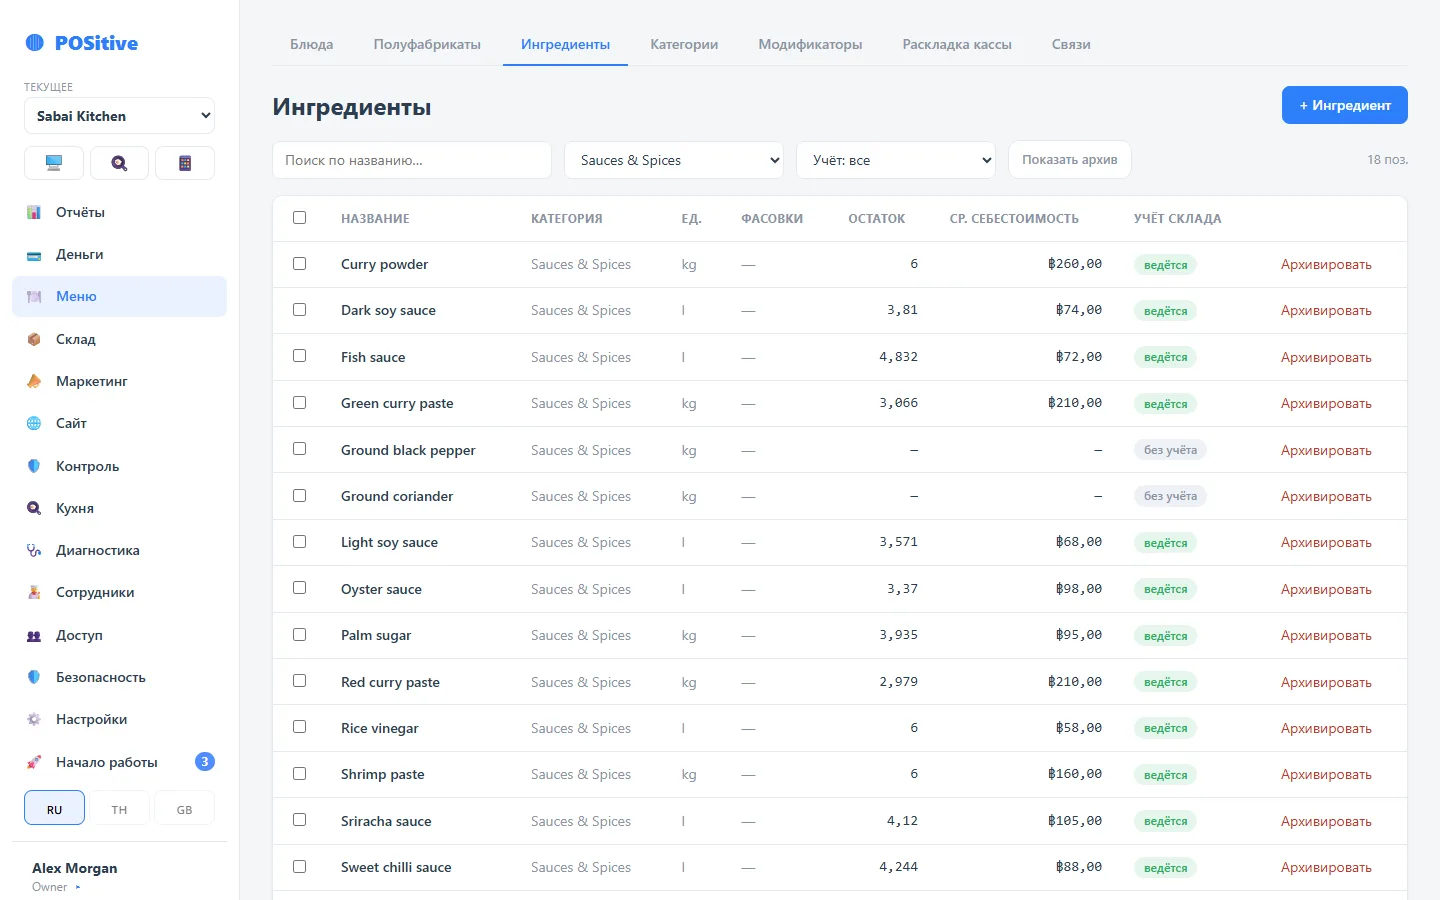Switch interface language to TH
The image size is (1440, 900).
click(x=119, y=810)
